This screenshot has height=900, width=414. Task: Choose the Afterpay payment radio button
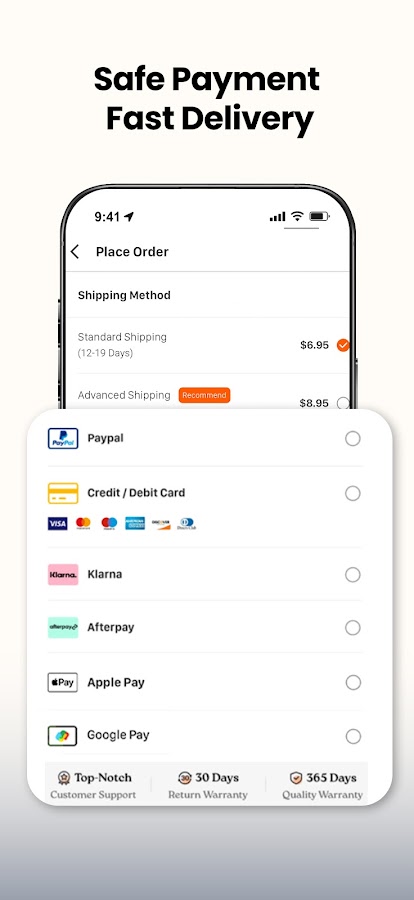click(353, 628)
